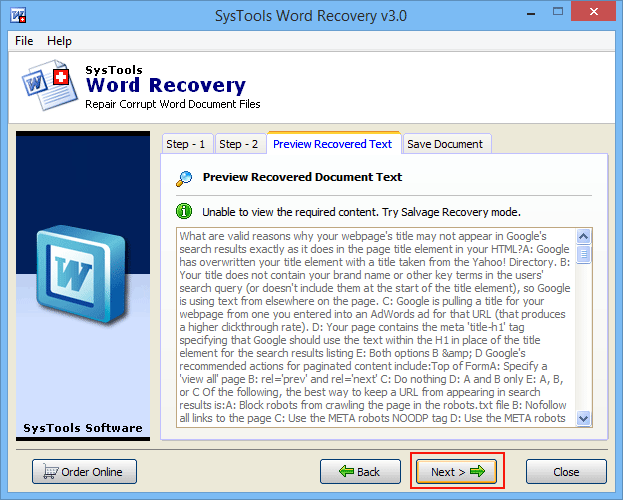Switch to the Step - 2 tab
The width and height of the screenshot is (623, 500).
click(239, 144)
